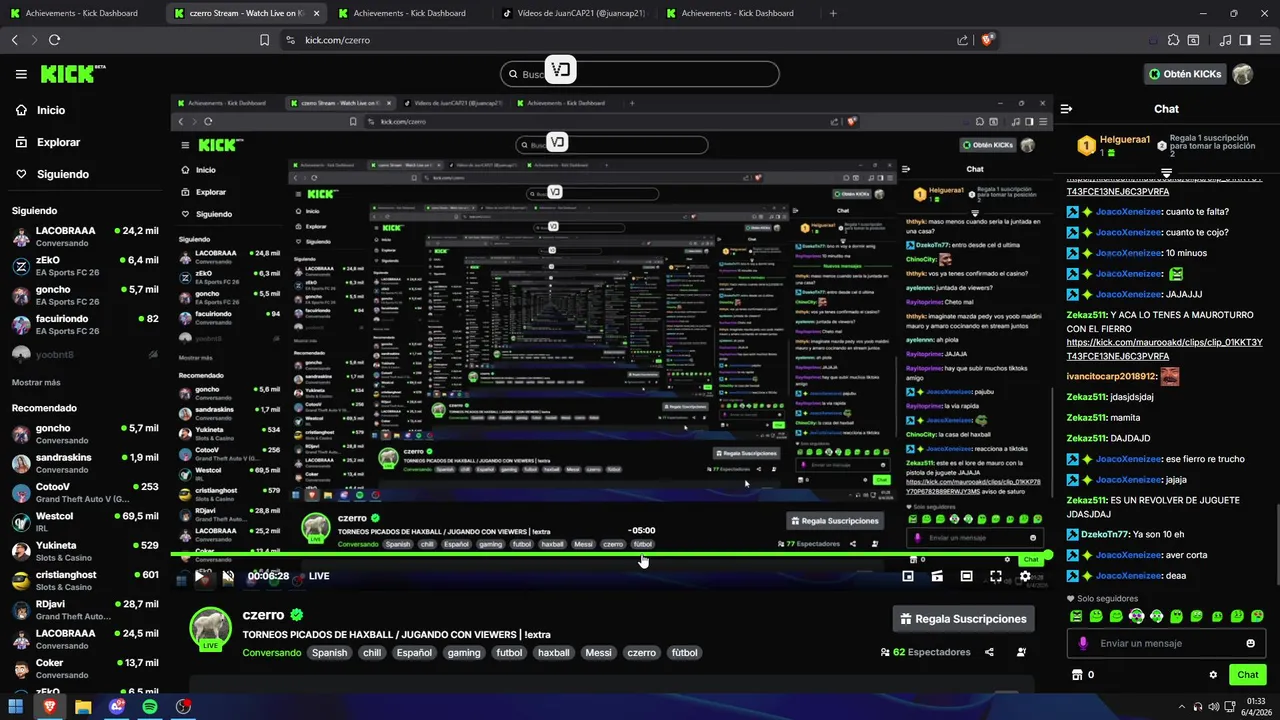The image size is (1280, 720).
Task: Collapse the chat panel arrow icon
Action: [1066, 109]
